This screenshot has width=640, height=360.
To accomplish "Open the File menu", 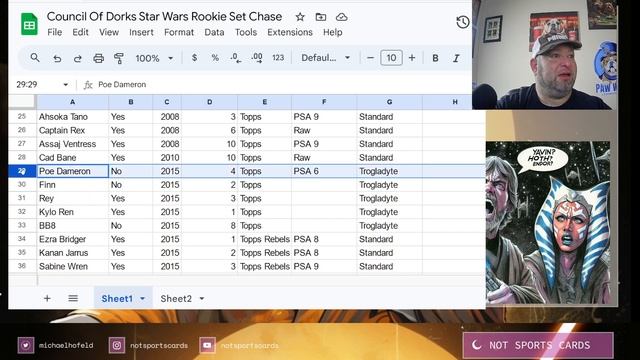I will click(x=55, y=32).
